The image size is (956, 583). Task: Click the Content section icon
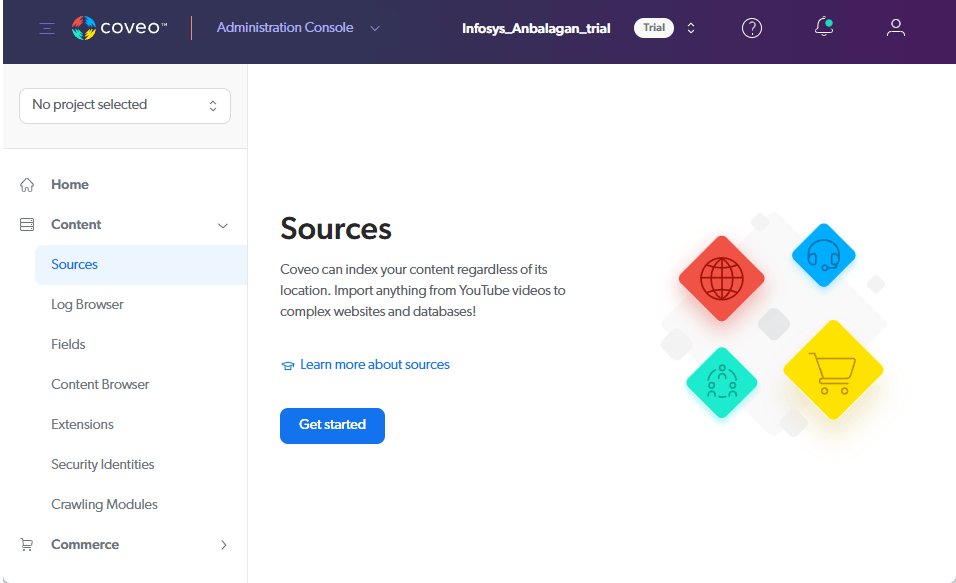click(27, 225)
